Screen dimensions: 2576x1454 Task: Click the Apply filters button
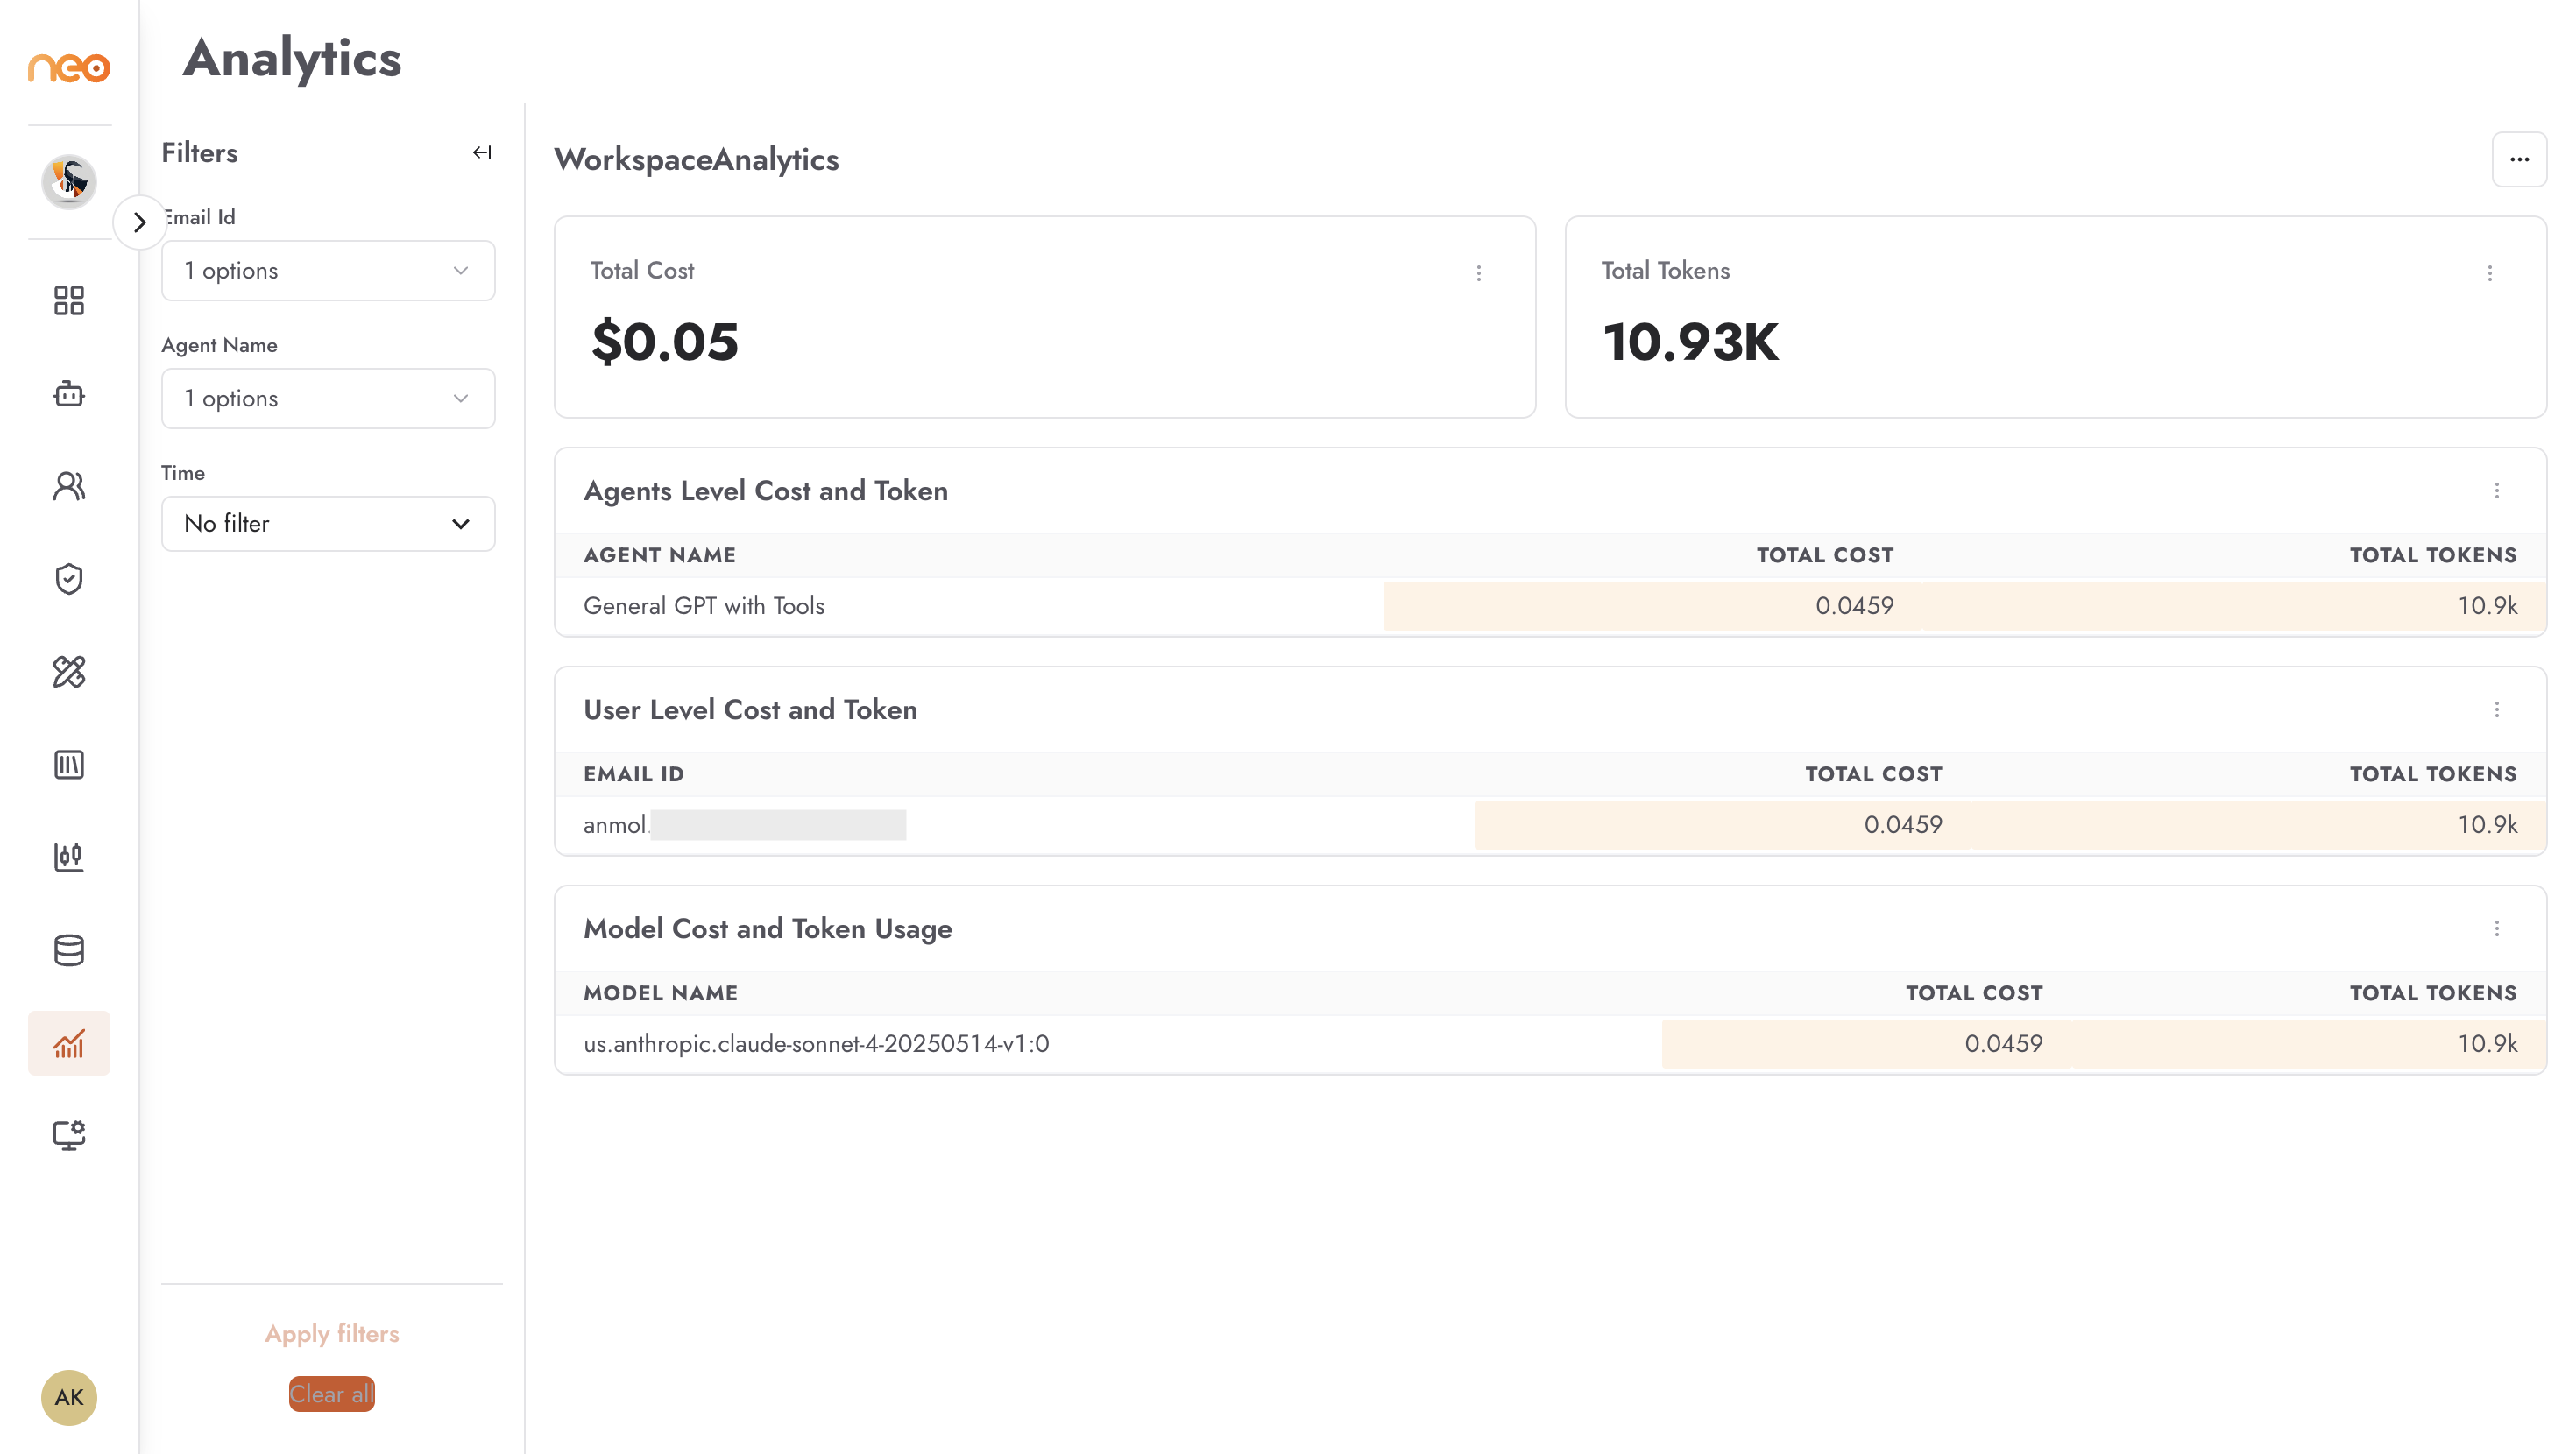[x=332, y=1333]
